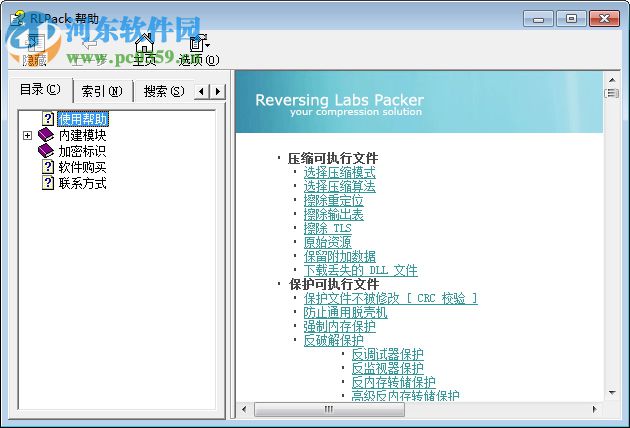This screenshot has width=630, height=428.
Task: Expand the 内建模块 tree node
Action: (27, 135)
